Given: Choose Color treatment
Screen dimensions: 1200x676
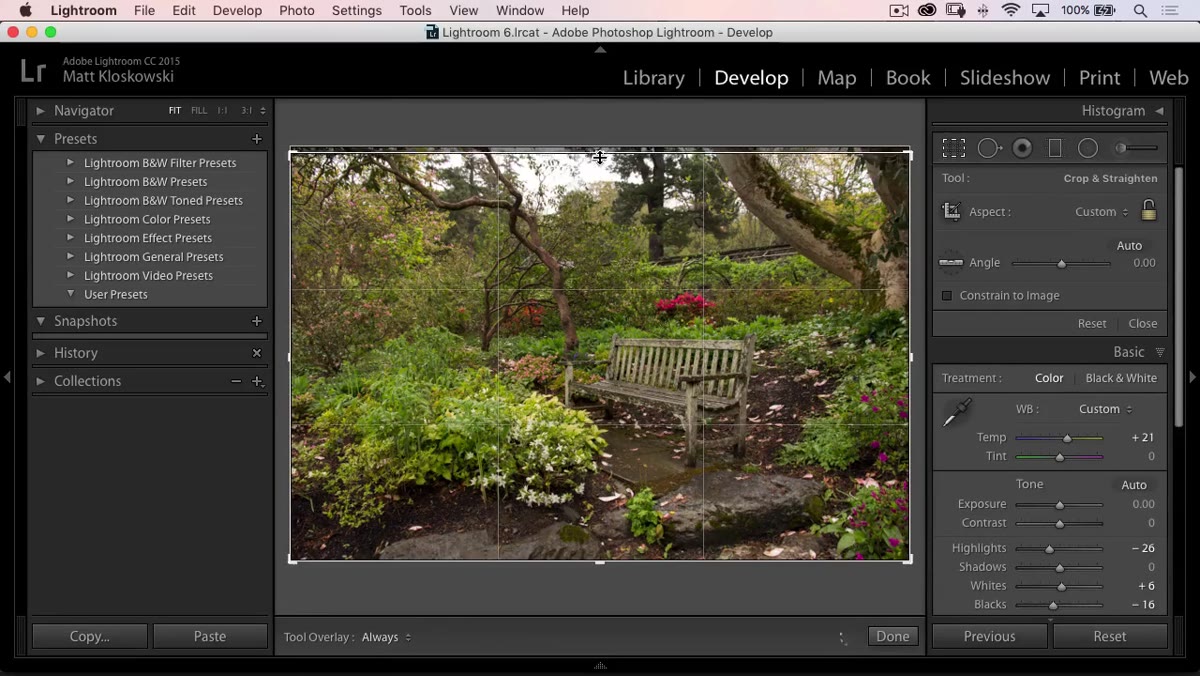Looking at the screenshot, I should point(1049,378).
